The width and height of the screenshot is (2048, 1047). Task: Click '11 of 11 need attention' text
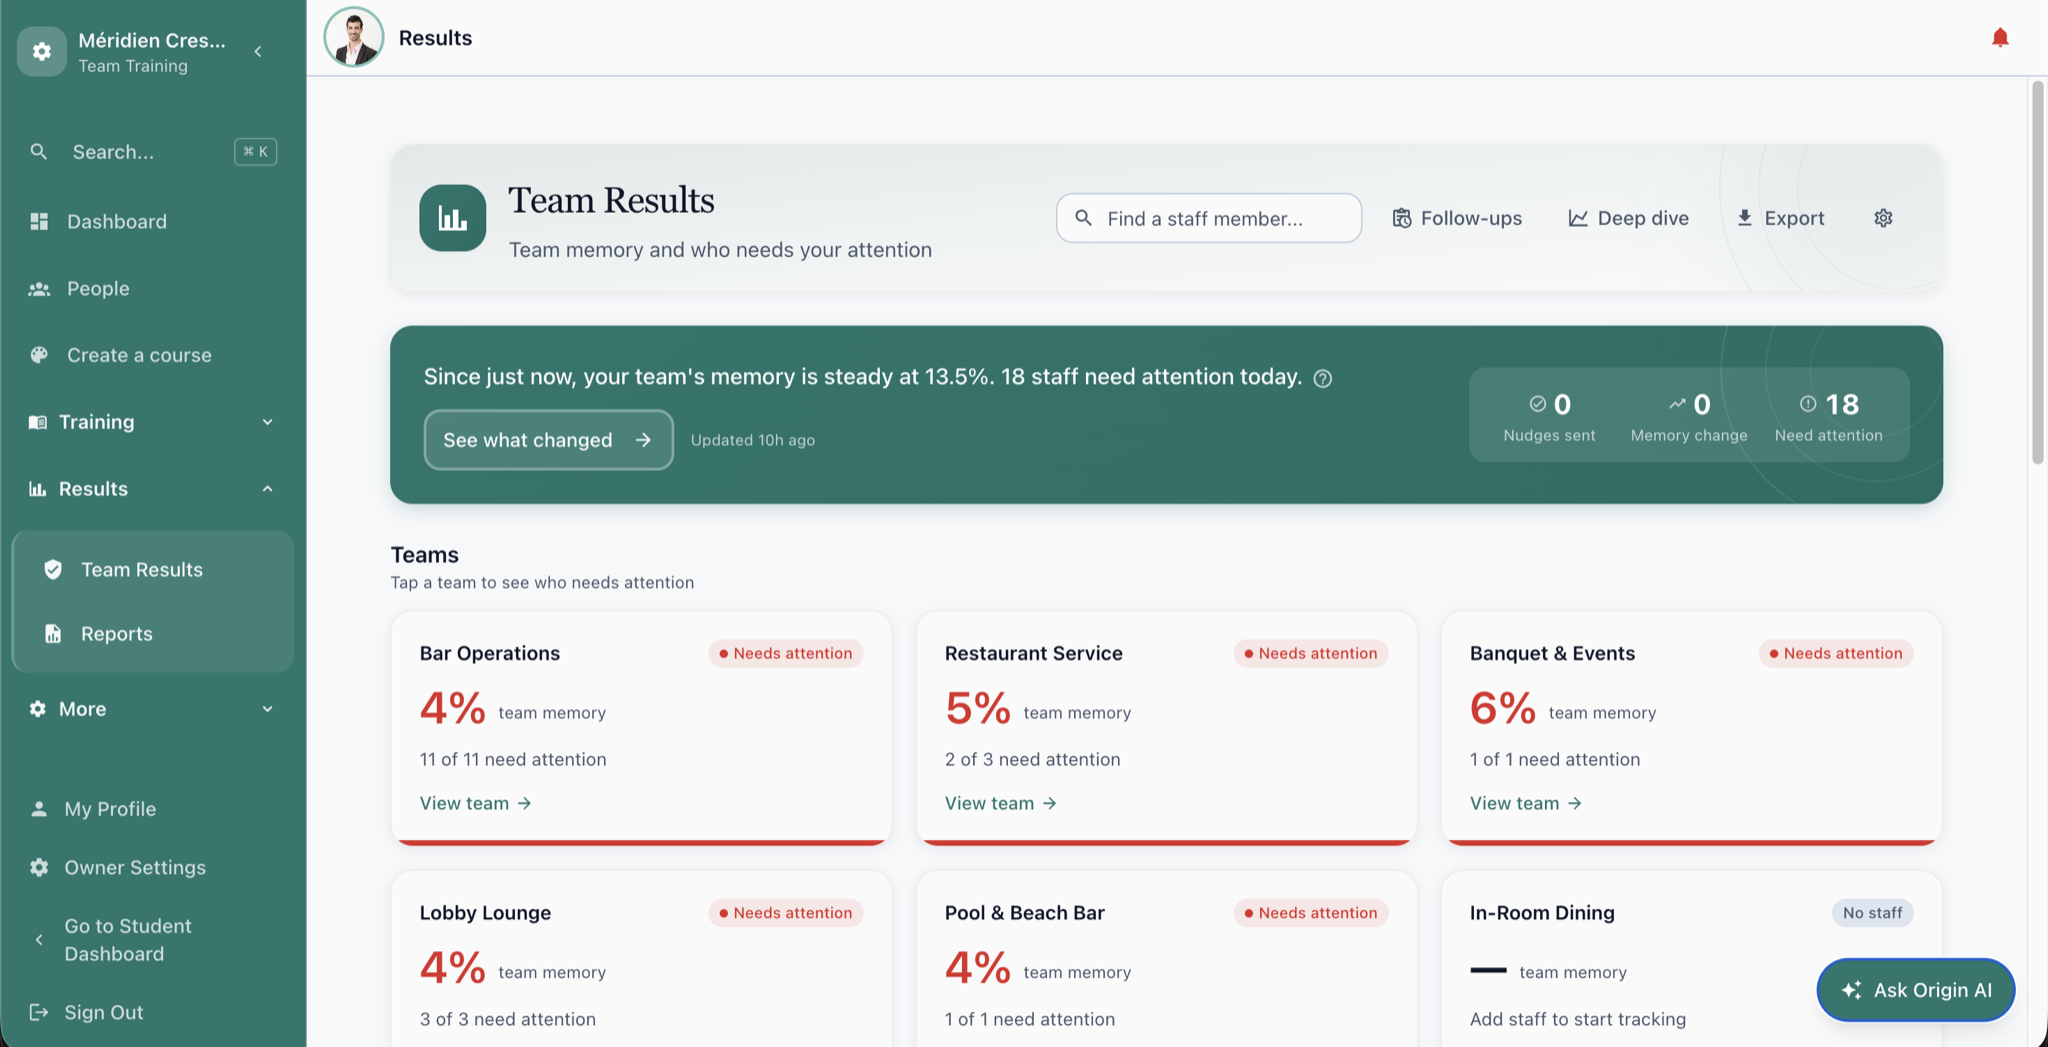coord(513,759)
